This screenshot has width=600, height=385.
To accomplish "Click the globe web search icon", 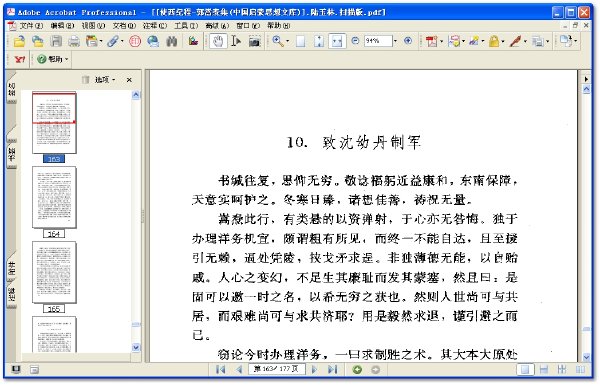I will [x=153, y=41].
